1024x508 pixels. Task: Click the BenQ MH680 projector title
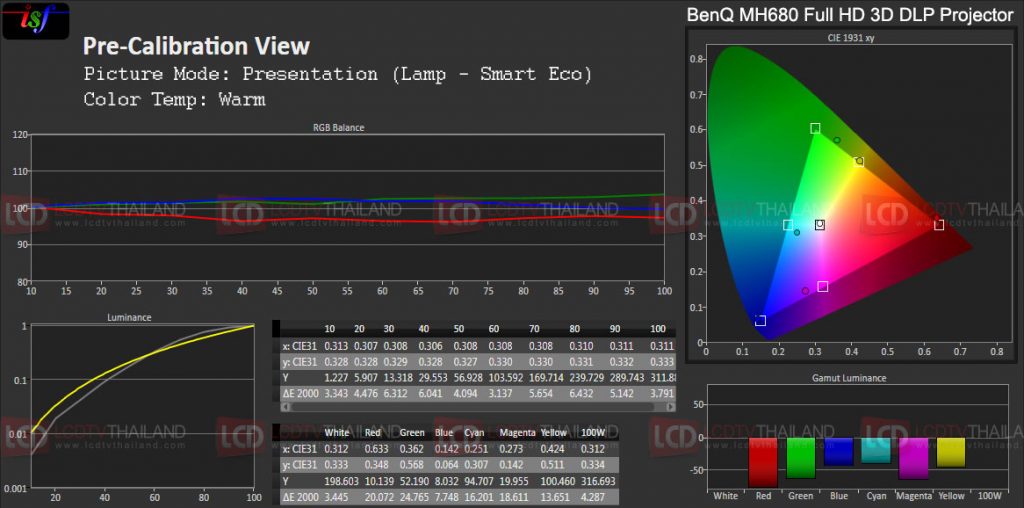tap(850, 16)
